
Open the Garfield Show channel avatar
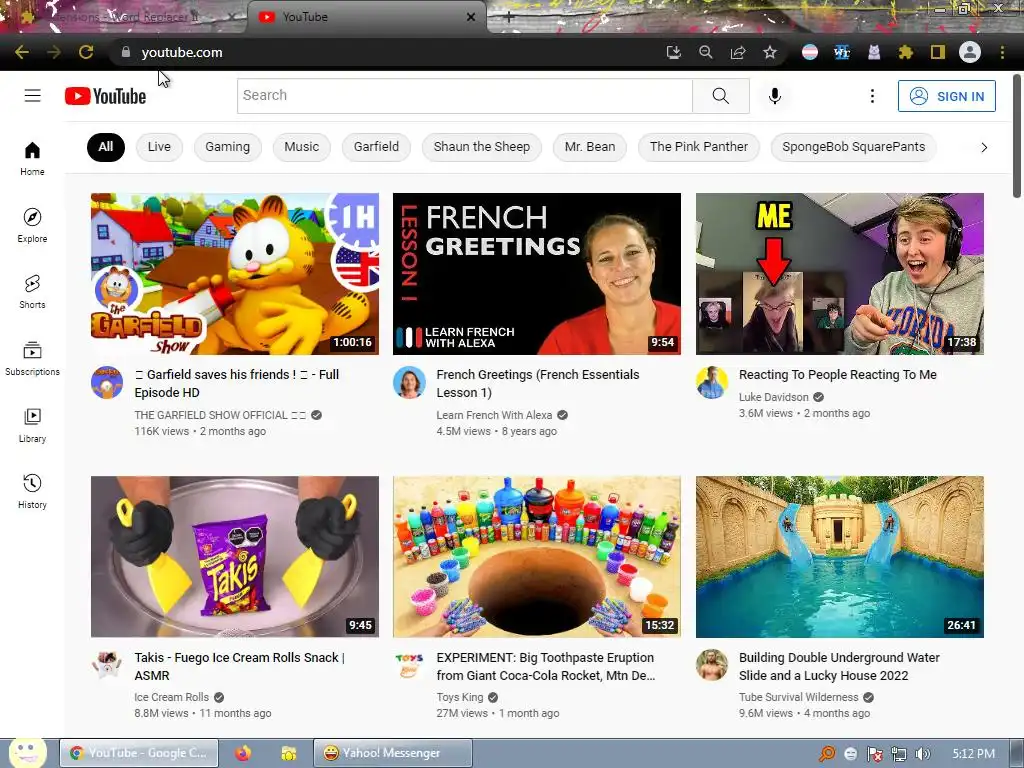107,382
